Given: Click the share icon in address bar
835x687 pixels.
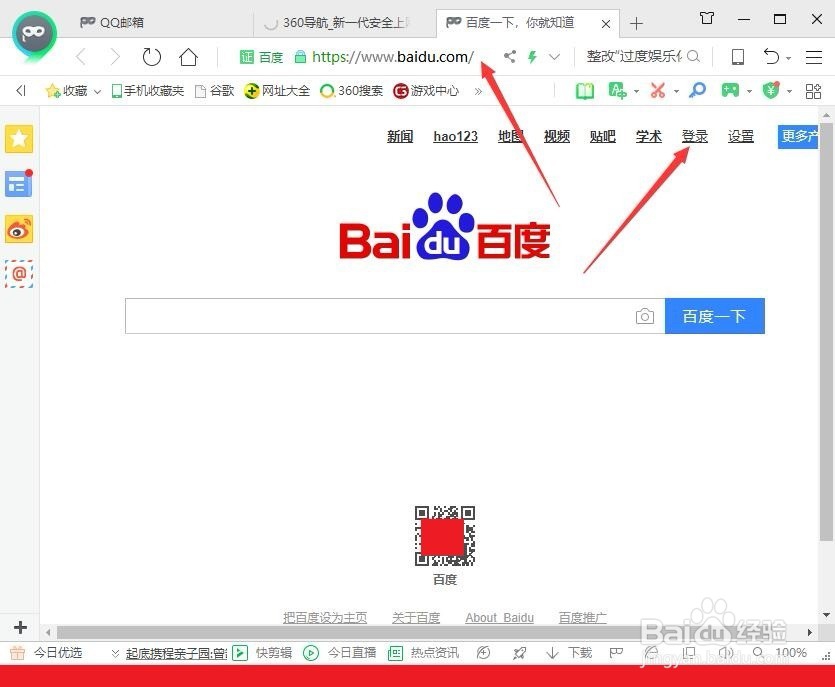Looking at the screenshot, I should [510, 56].
